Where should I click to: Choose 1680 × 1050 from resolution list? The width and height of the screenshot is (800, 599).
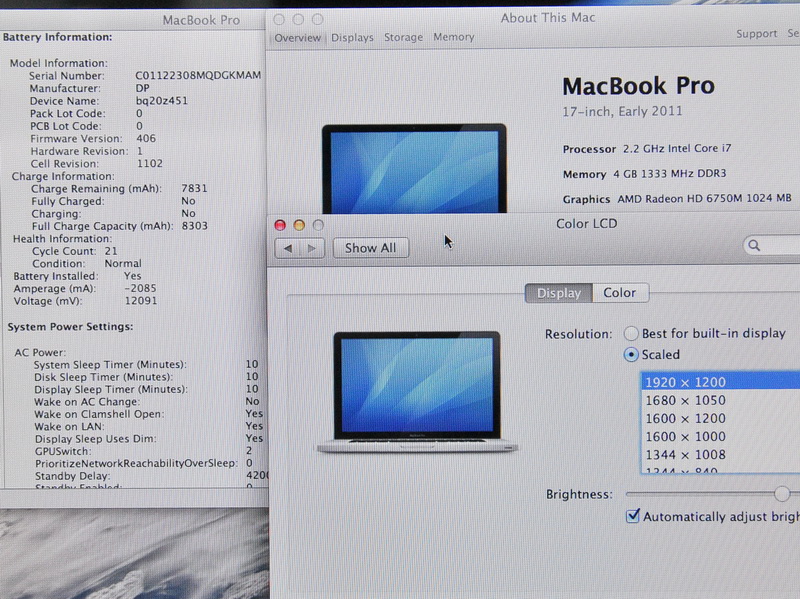(x=685, y=400)
